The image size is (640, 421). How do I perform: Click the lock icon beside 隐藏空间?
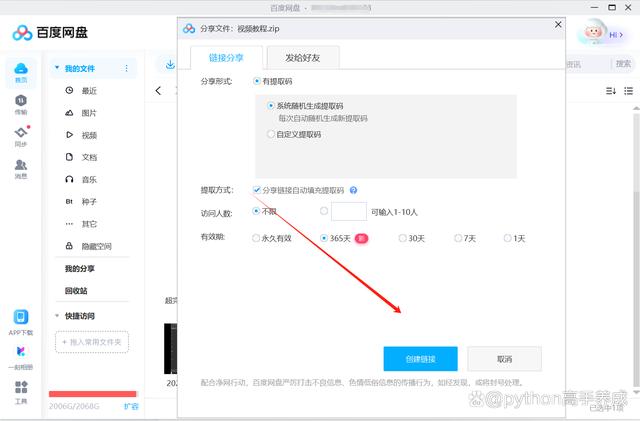point(69,245)
